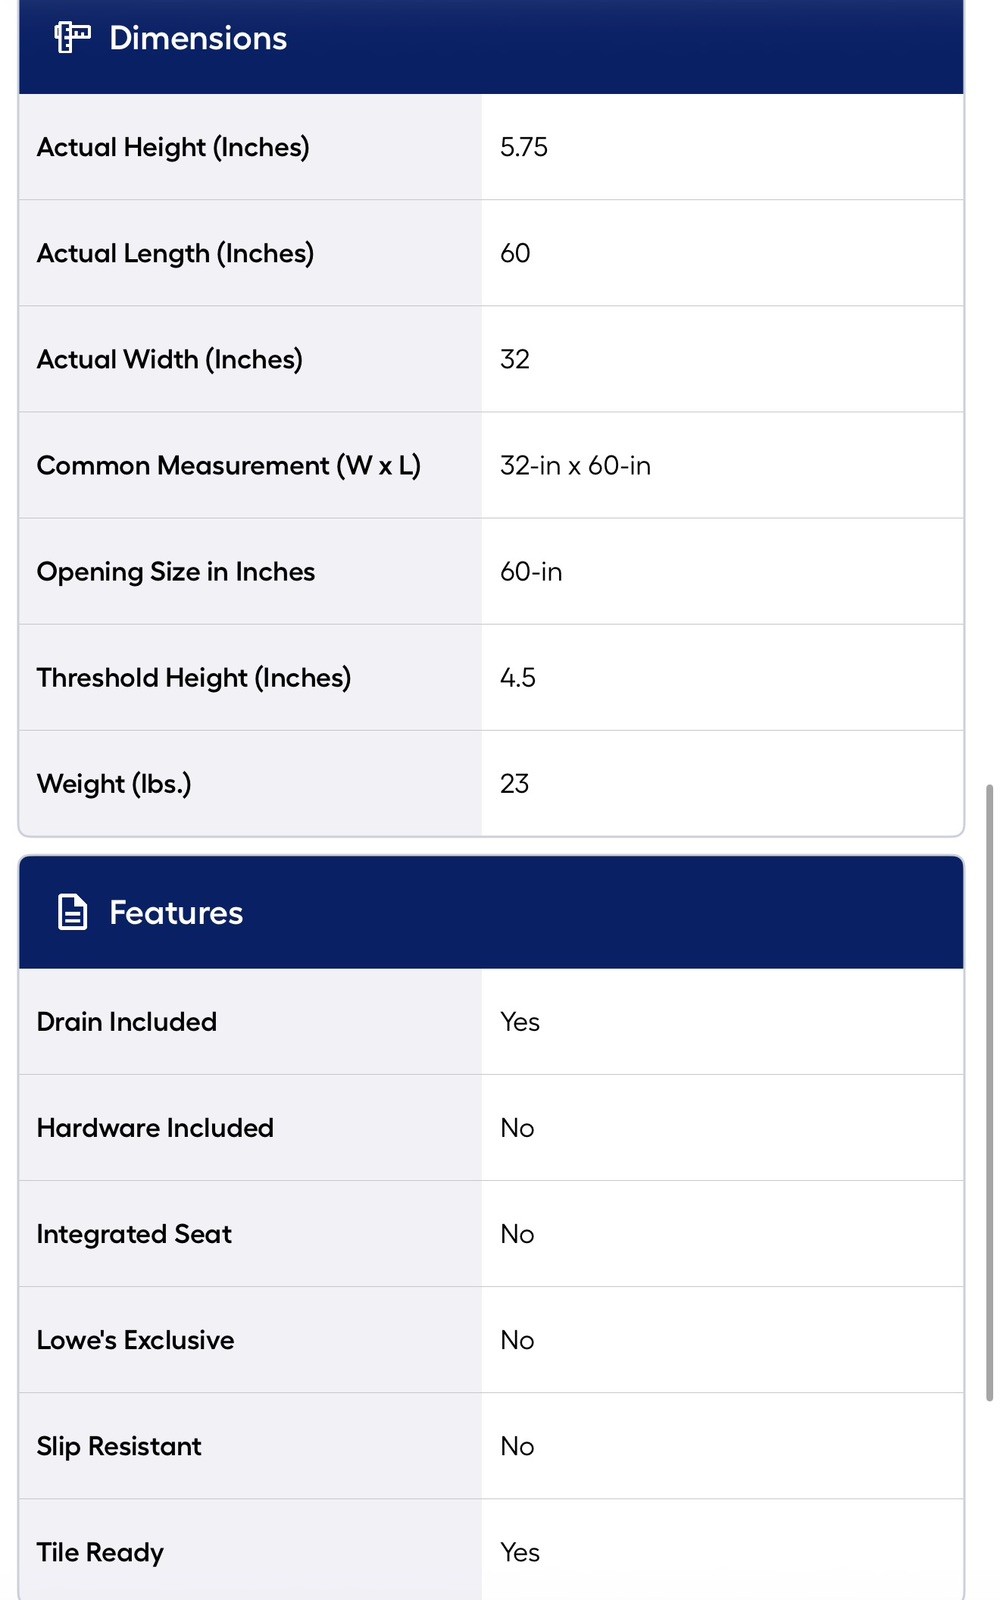Select the Integrated Seat row label

pos(134,1233)
